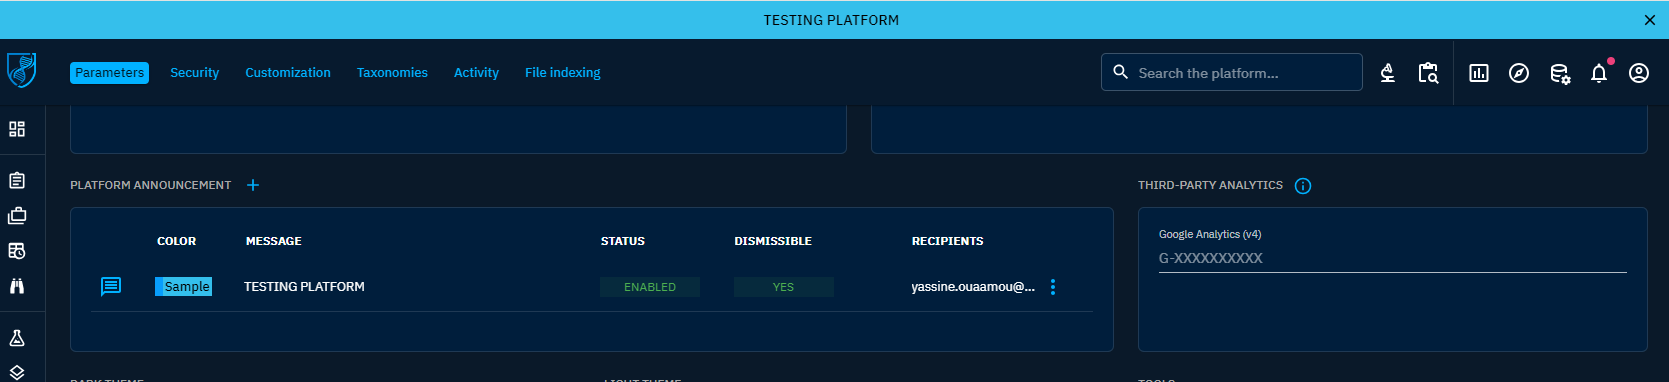Click the MESSAGE column header
This screenshot has height=382, width=1669.
[274, 241]
